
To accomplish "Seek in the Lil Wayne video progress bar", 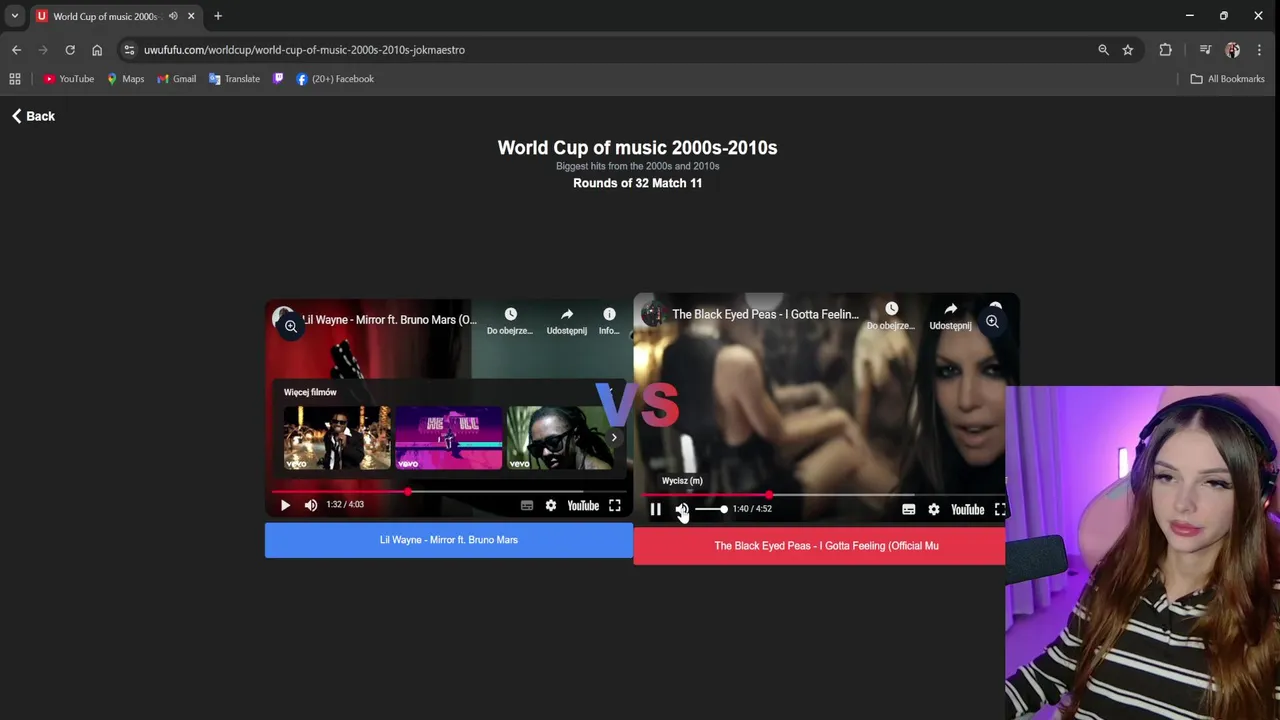I will [449, 492].
